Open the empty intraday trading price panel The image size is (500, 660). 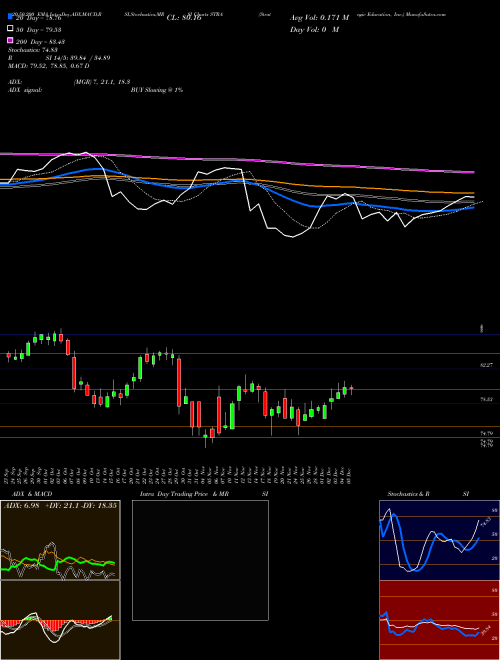point(200,560)
